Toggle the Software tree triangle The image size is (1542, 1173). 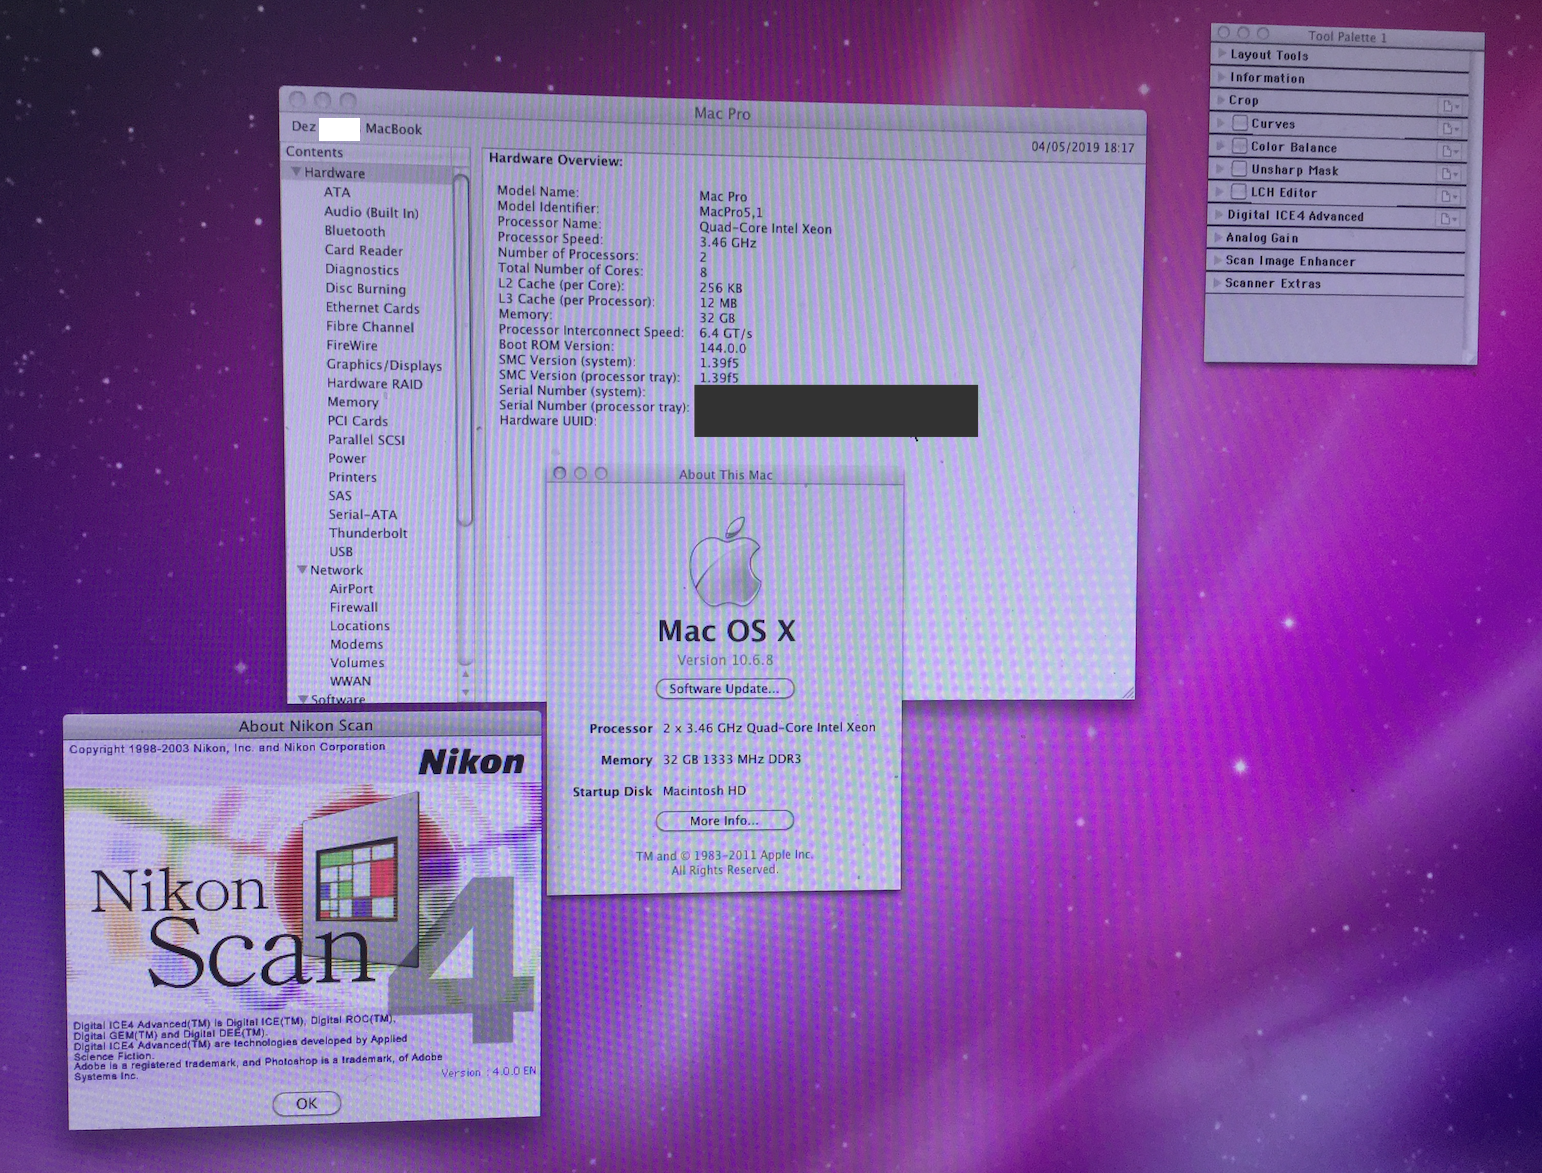click(303, 699)
